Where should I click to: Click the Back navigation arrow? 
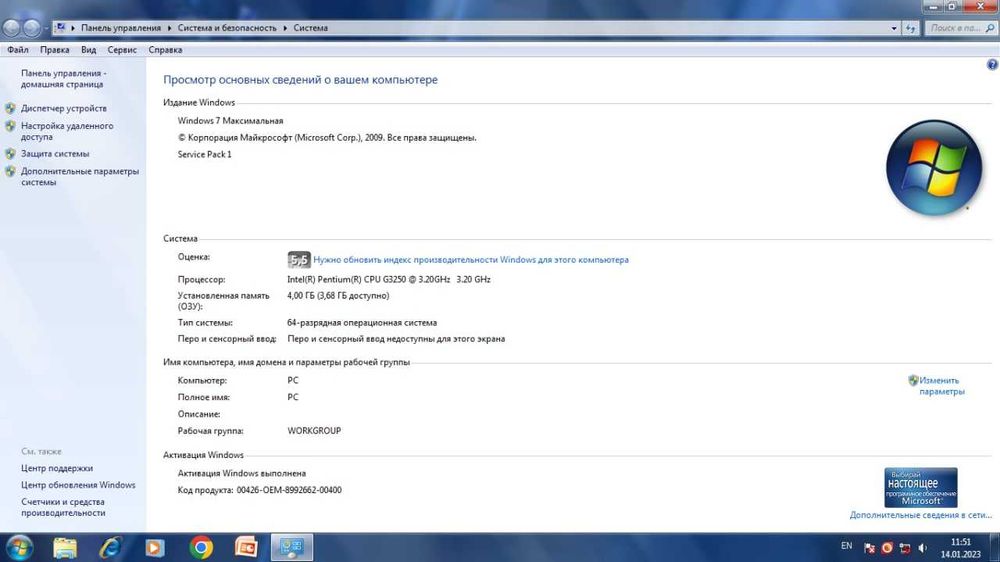pyautogui.click(x=11, y=28)
